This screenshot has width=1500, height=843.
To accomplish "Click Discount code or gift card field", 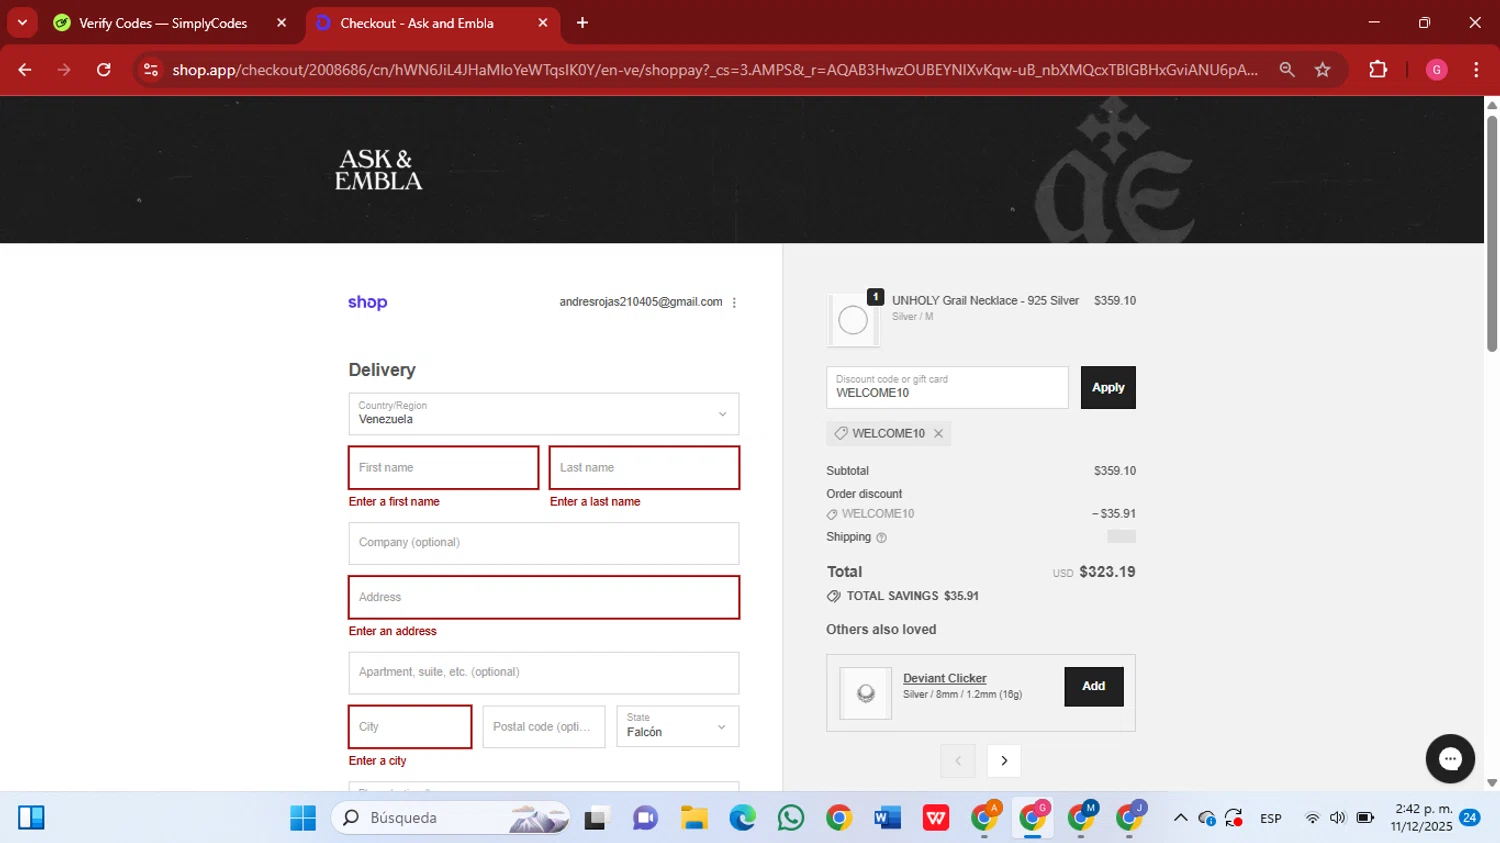I will [947, 388].
